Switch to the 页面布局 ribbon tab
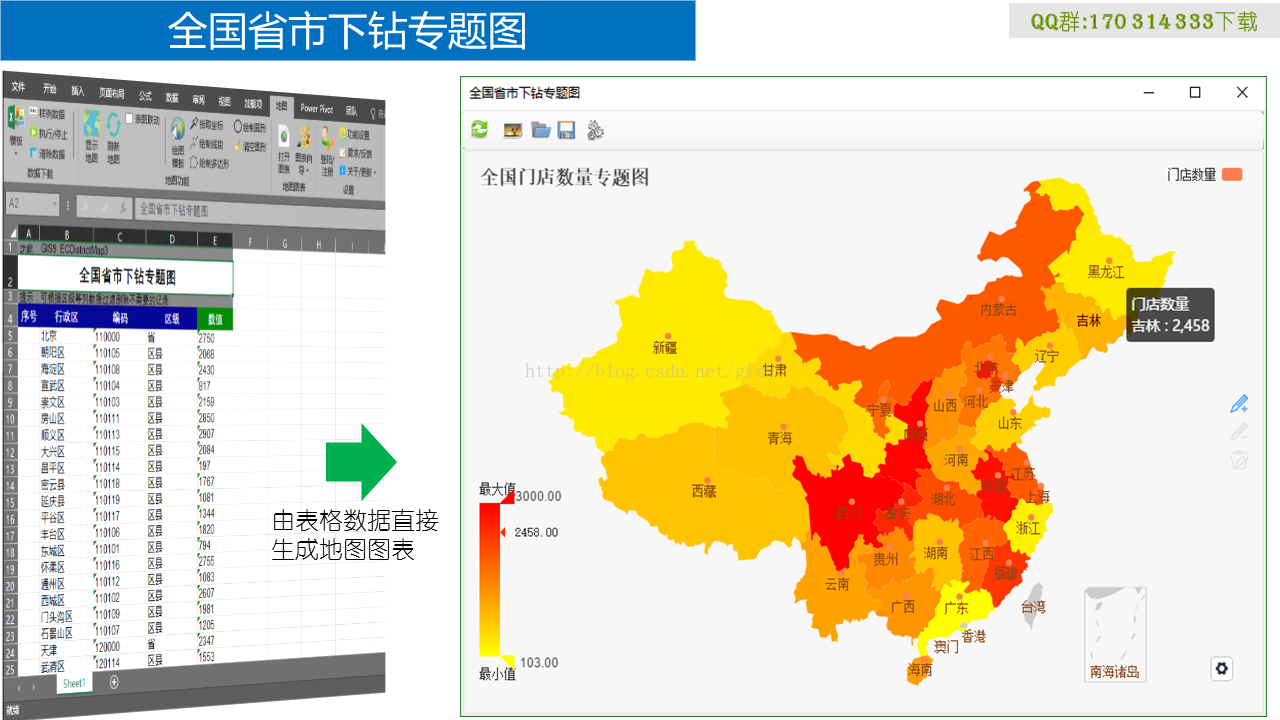Screen dimensions: 1280x720 pos(112,93)
